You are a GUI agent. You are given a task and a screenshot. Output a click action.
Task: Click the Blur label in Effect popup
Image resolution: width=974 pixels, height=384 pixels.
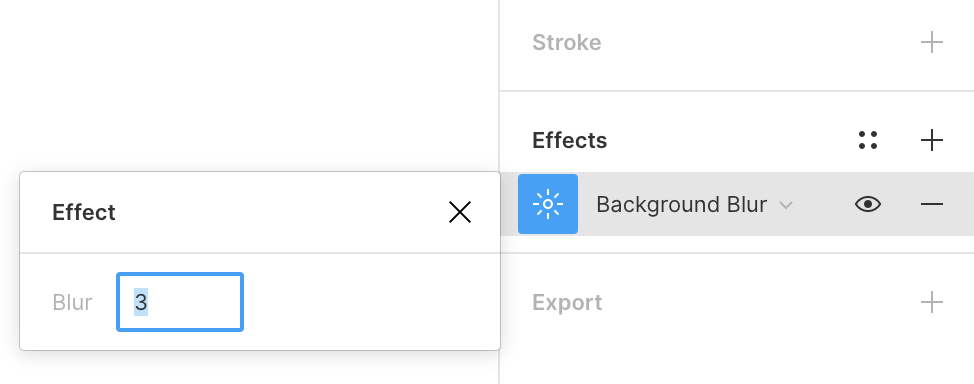72,303
